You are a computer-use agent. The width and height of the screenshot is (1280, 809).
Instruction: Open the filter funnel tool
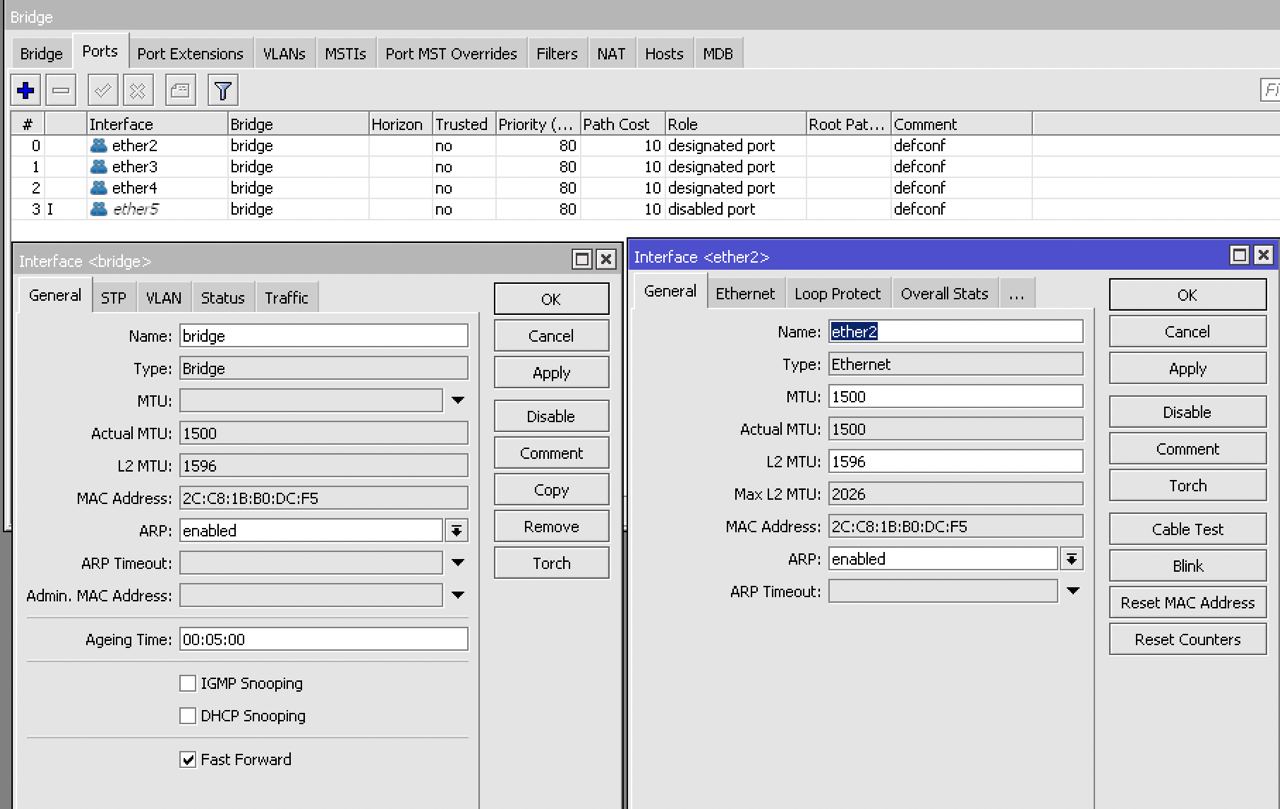click(223, 91)
